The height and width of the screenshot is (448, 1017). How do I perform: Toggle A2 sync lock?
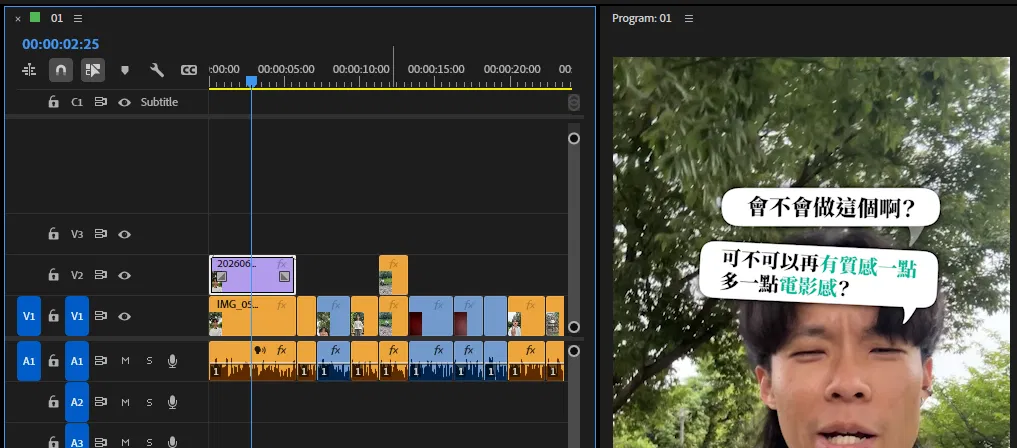click(101, 402)
